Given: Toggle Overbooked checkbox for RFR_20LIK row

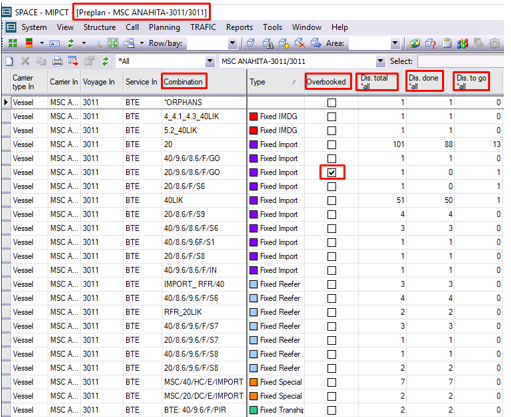Looking at the screenshot, I should [x=331, y=312].
